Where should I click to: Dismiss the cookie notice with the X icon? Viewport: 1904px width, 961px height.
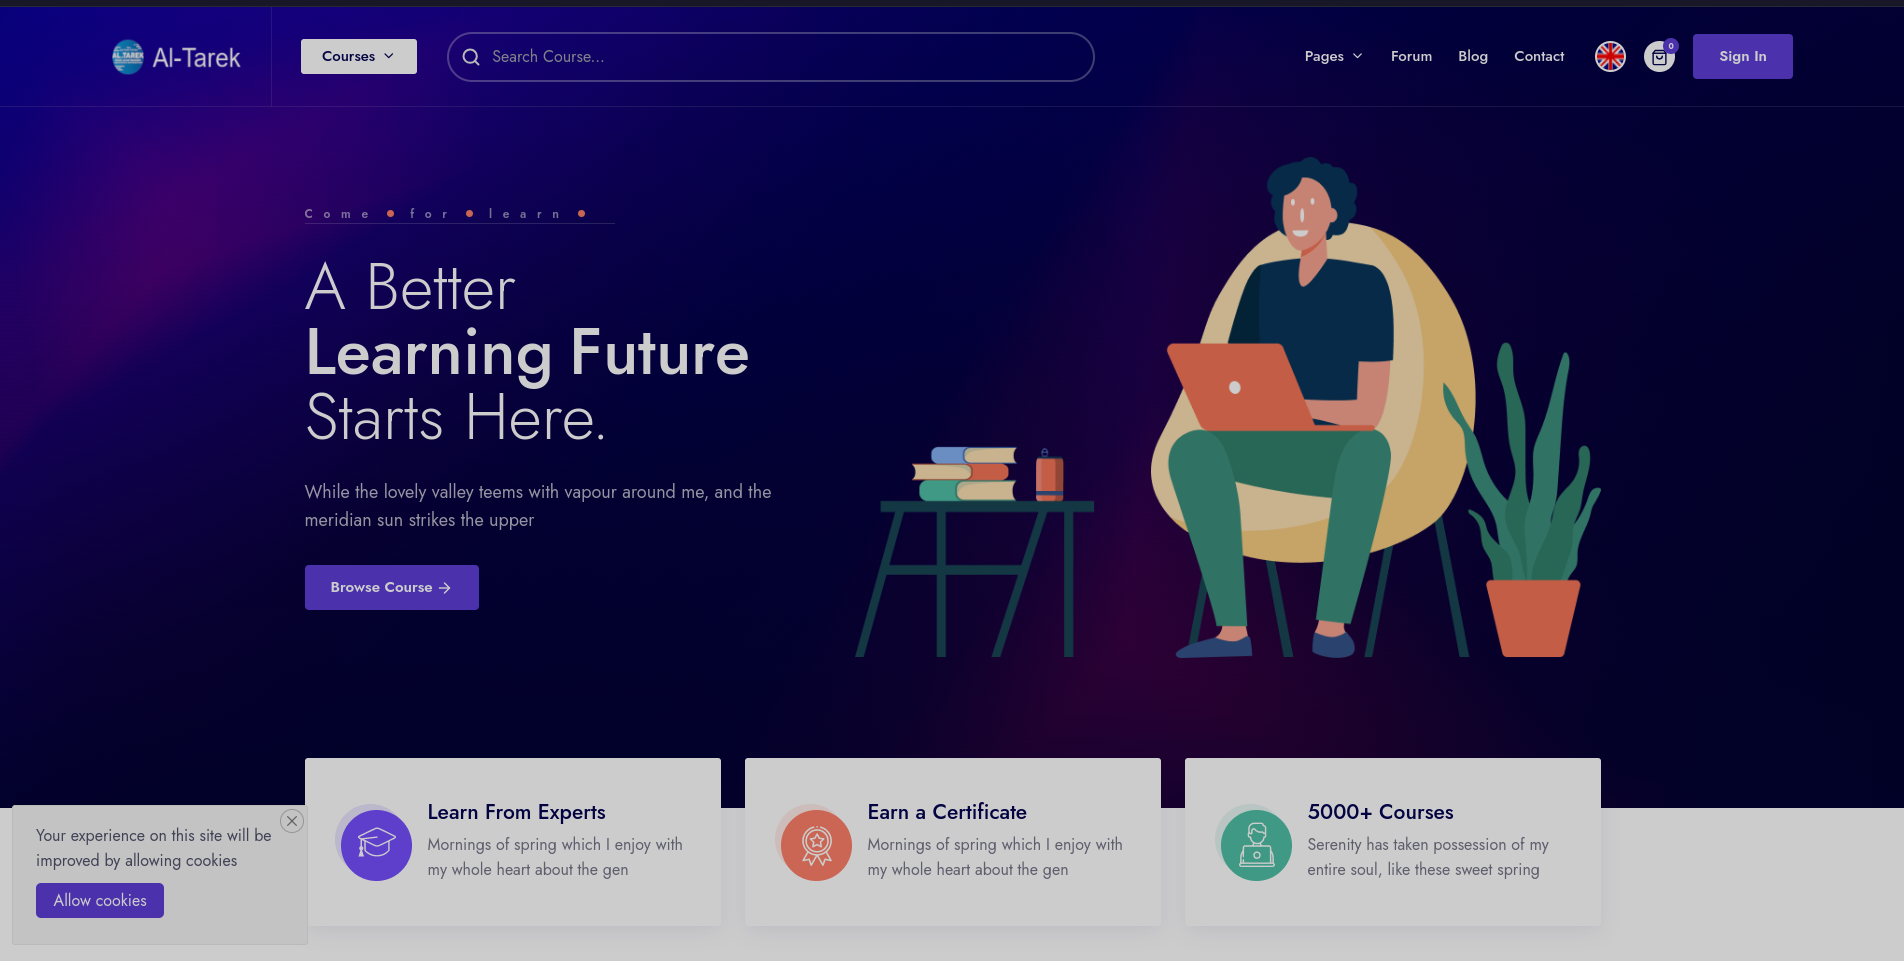(292, 821)
